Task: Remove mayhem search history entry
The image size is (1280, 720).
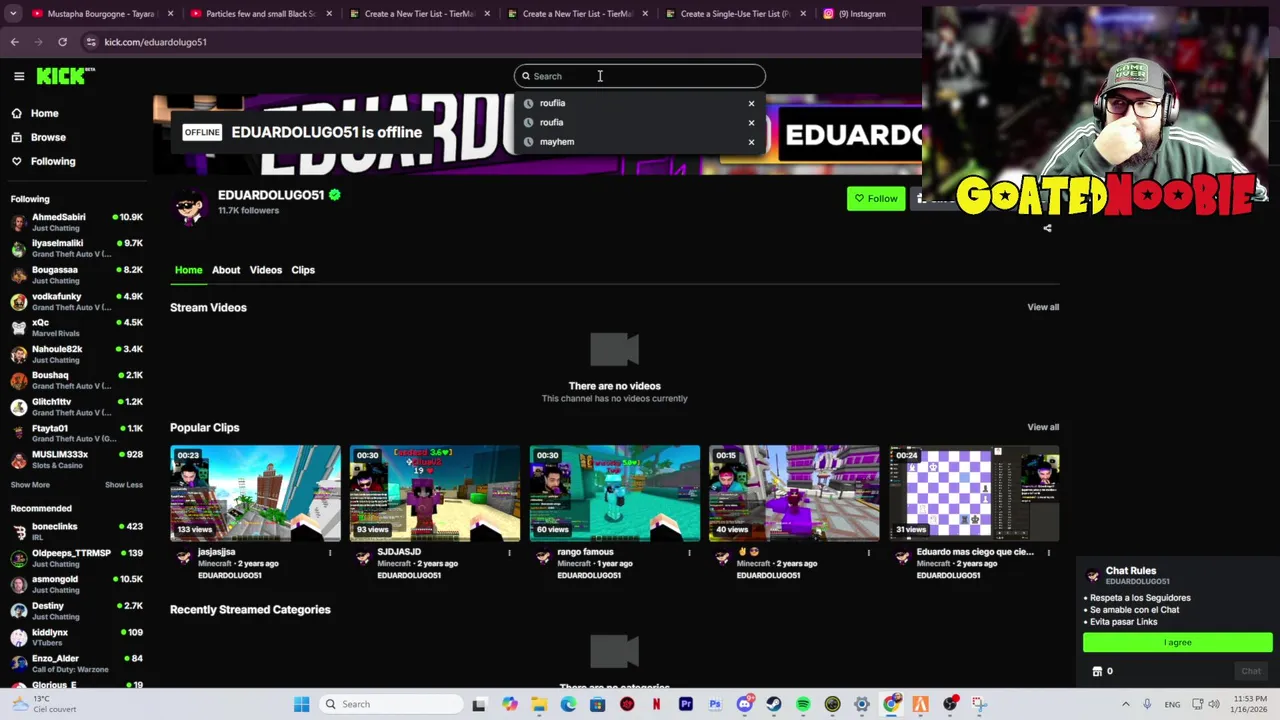Action: tap(751, 142)
